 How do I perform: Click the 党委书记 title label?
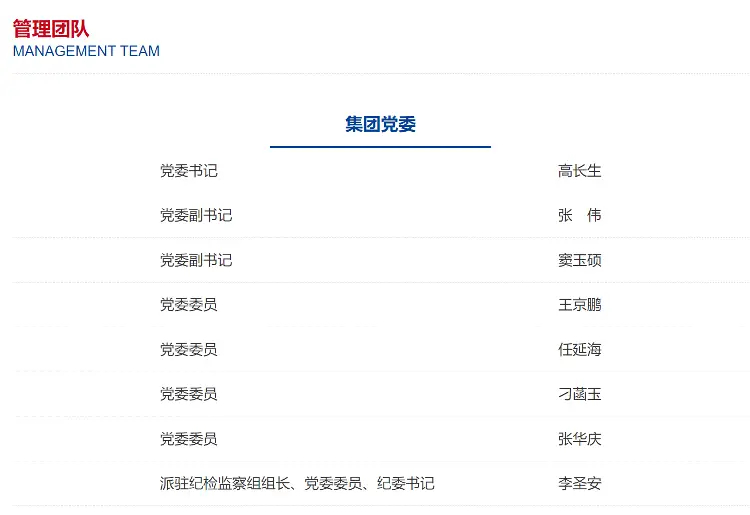(x=188, y=171)
